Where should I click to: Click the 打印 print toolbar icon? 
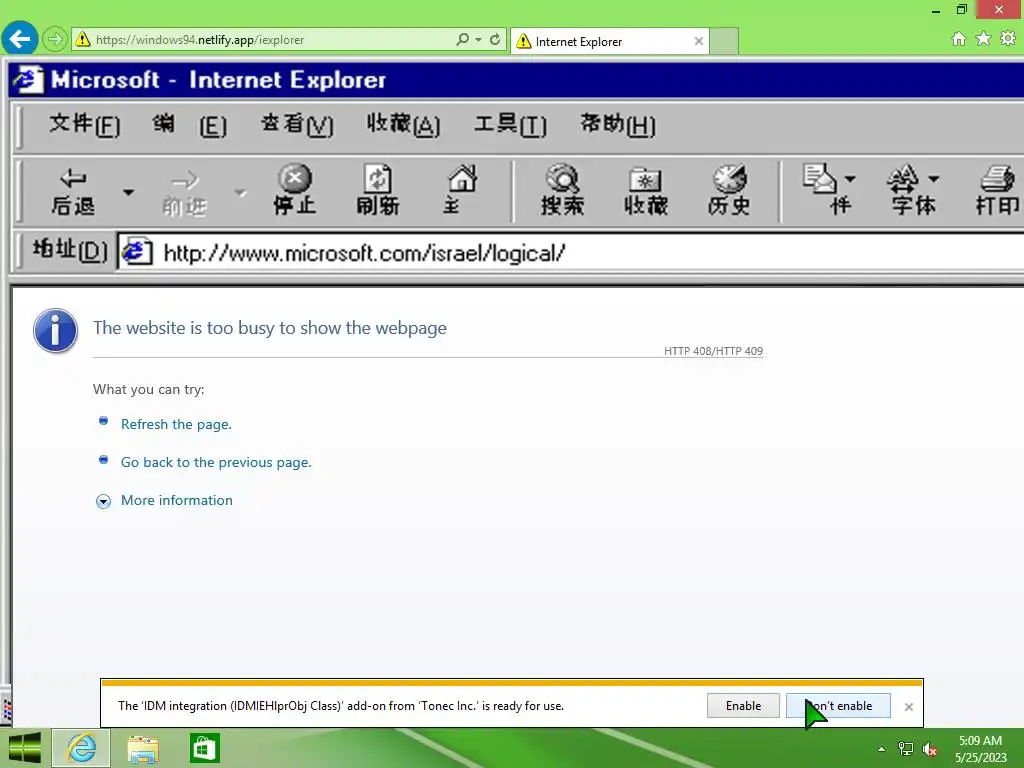pyautogui.click(x=997, y=190)
